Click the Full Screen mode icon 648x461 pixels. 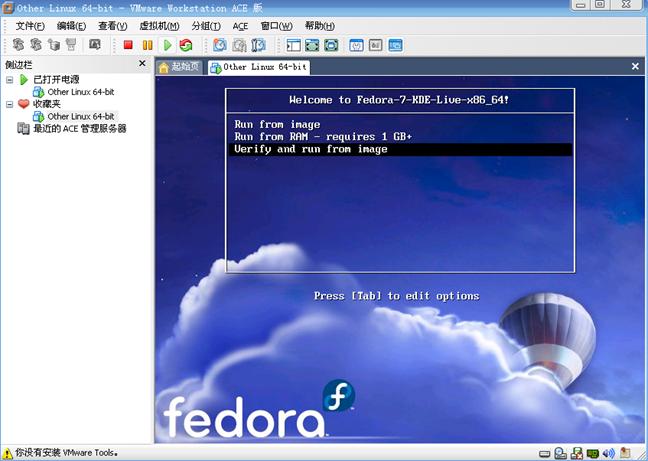tap(331, 45)
